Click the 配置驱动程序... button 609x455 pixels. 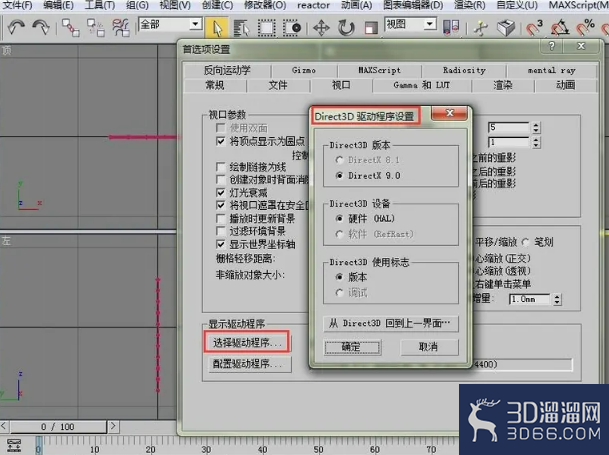[250, 364]
